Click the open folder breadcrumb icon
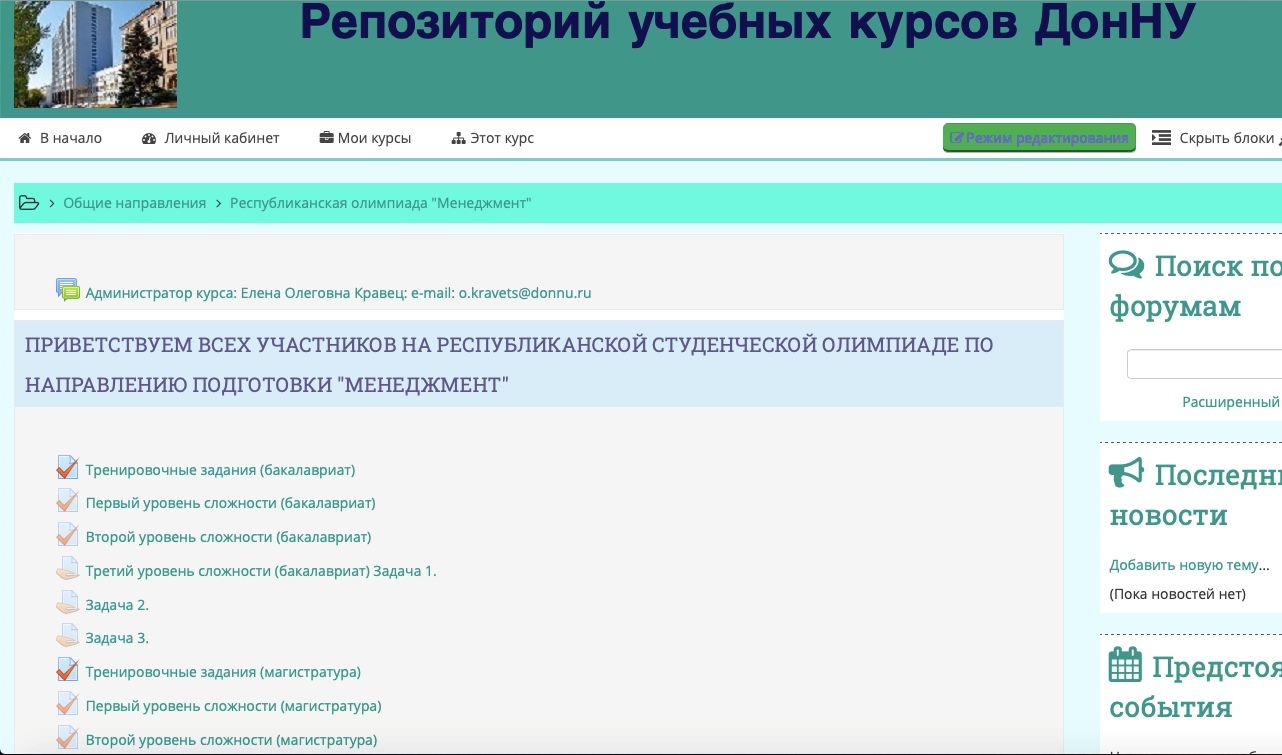The height and width of the screenshot is (755, 1282). [29, 203]
